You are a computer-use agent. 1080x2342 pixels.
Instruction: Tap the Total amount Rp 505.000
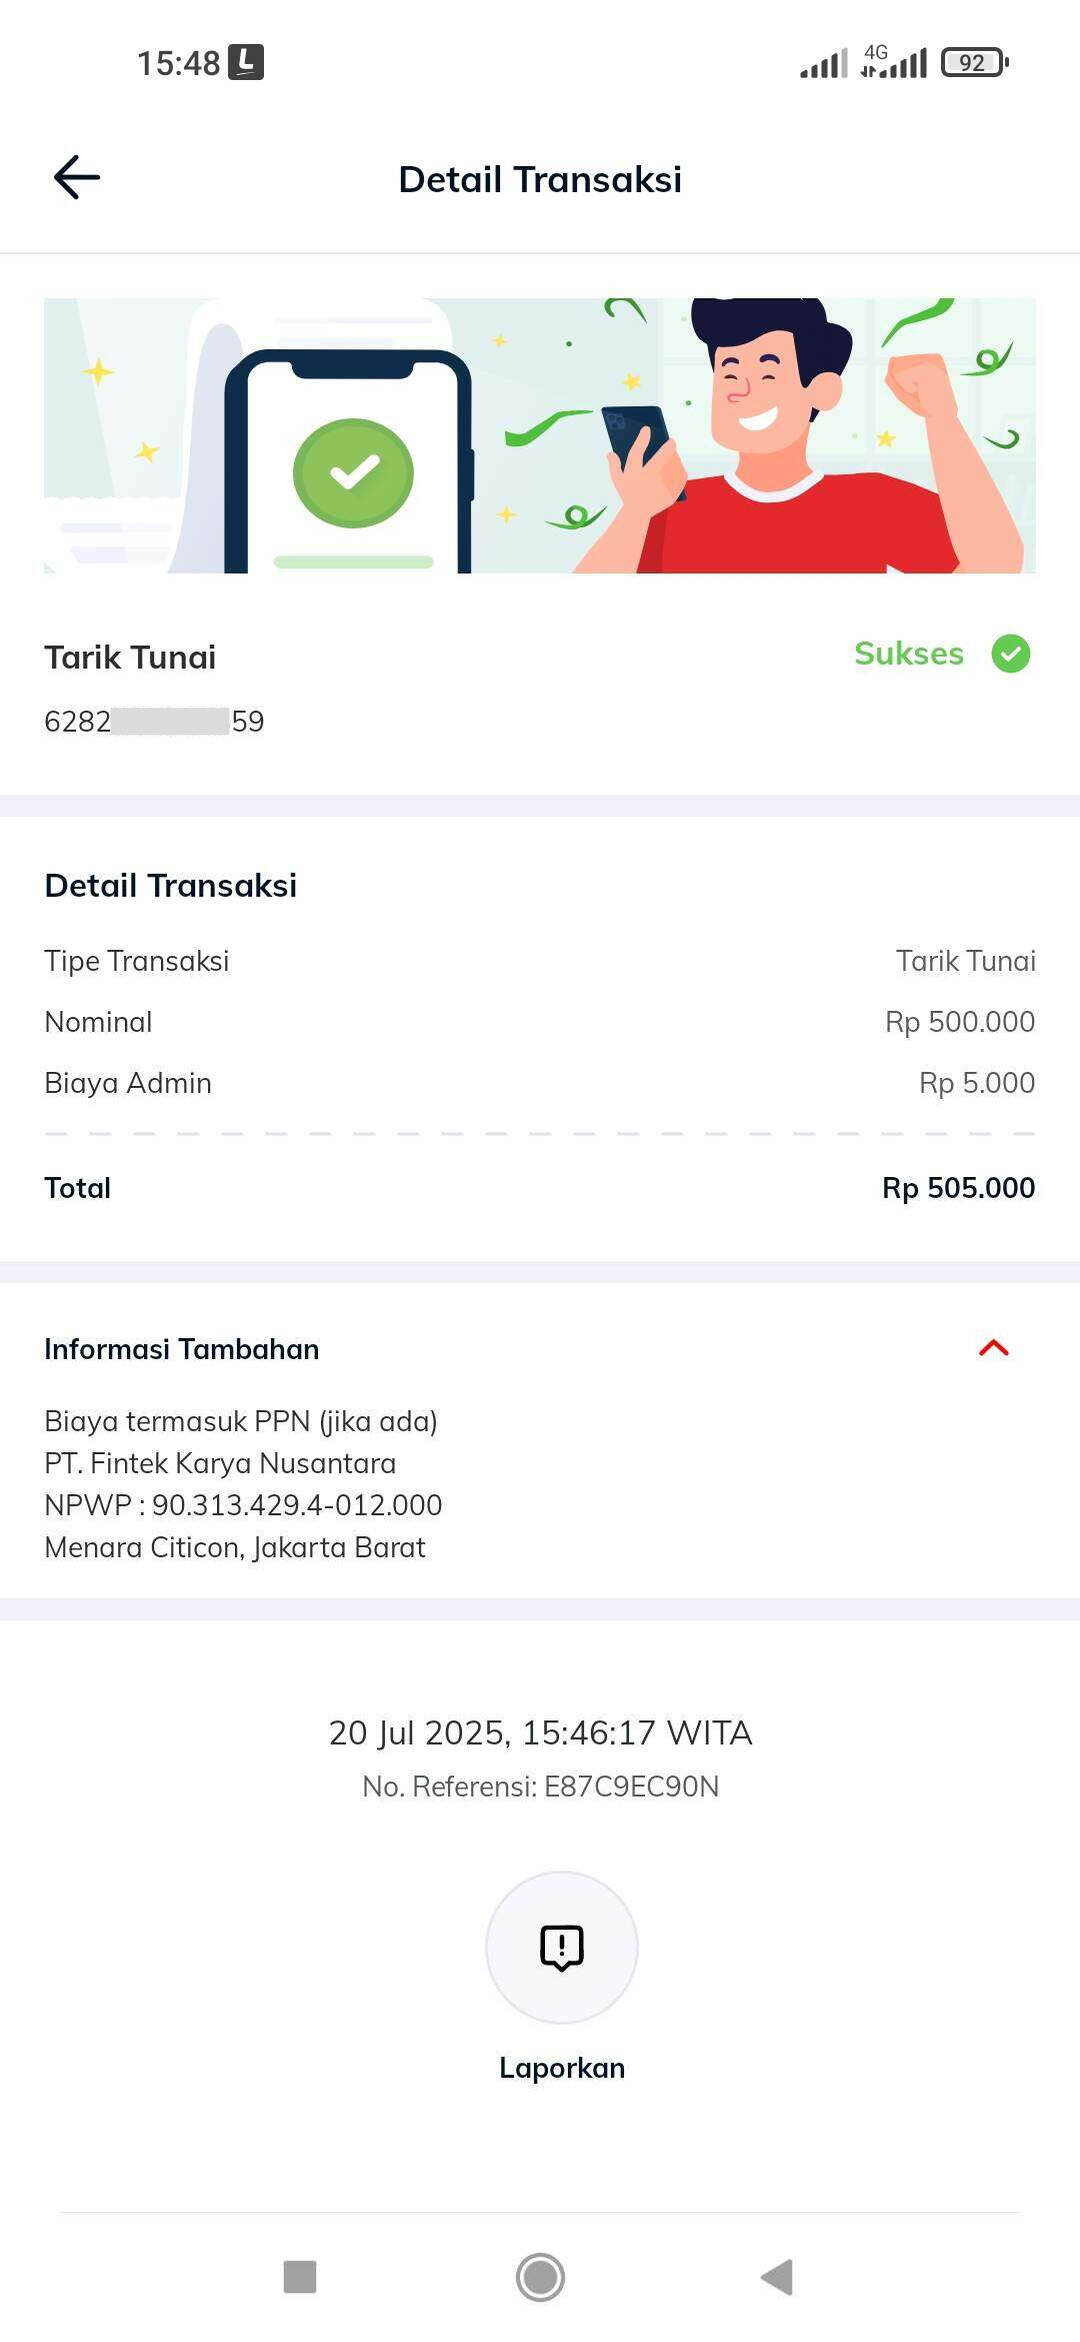click(x=958, y=1188)
